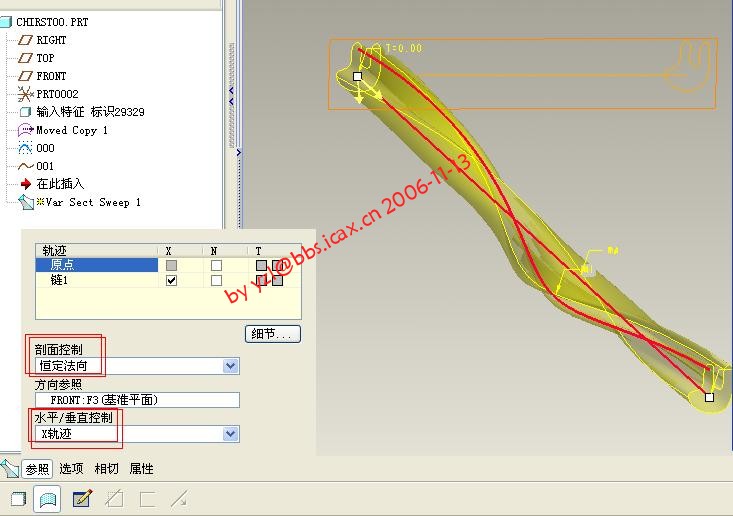The width and height of the screenshot is (733, 516).
Task: Select PRT0002 in the model tree
Action: (x=57, y=94)
